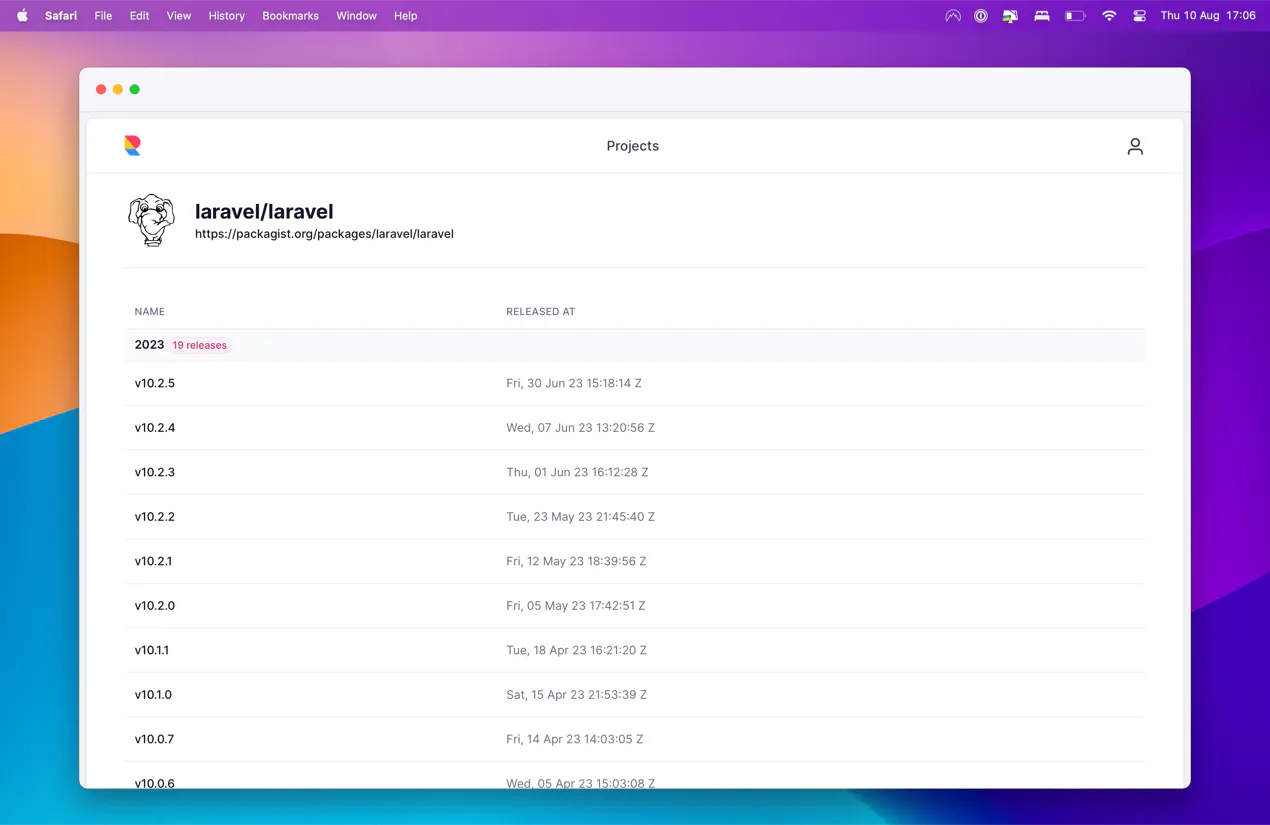This screenshot has width=1270, height=825.
Task: Open the View menu
Action: pyautogui.click(x=179, y=16)
